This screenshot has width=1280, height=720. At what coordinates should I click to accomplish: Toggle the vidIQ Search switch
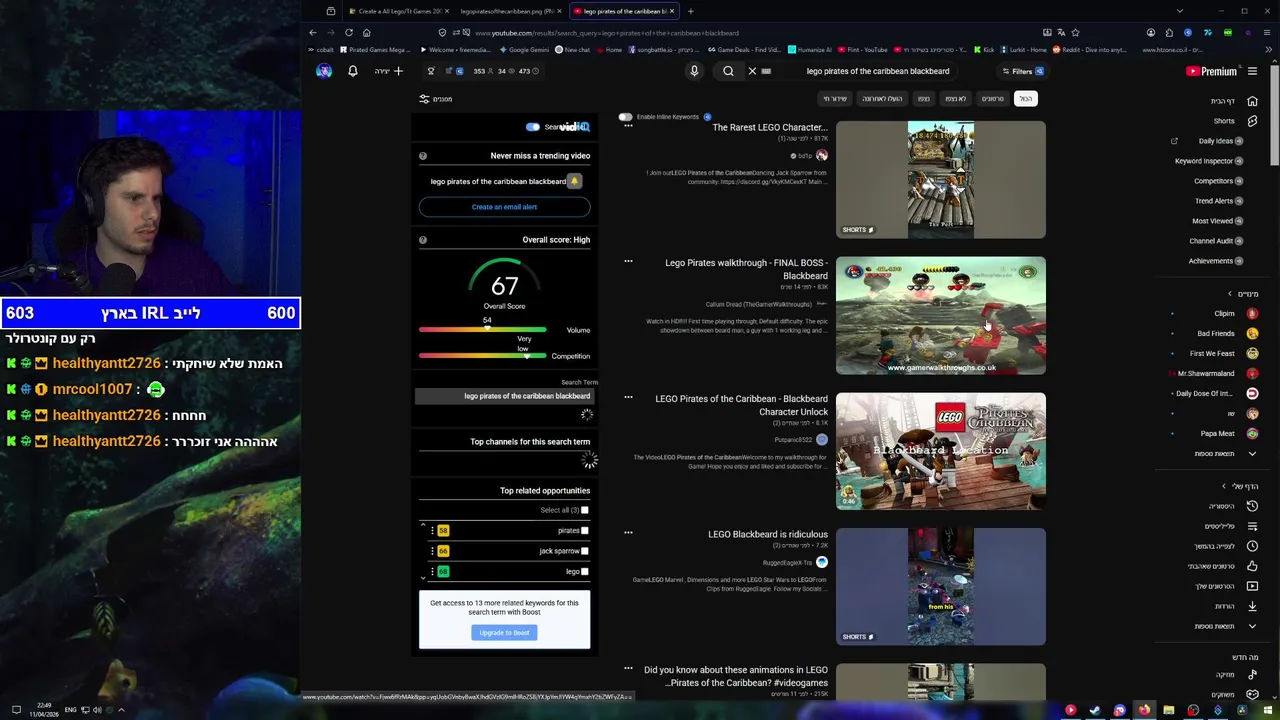coord(533,127)
